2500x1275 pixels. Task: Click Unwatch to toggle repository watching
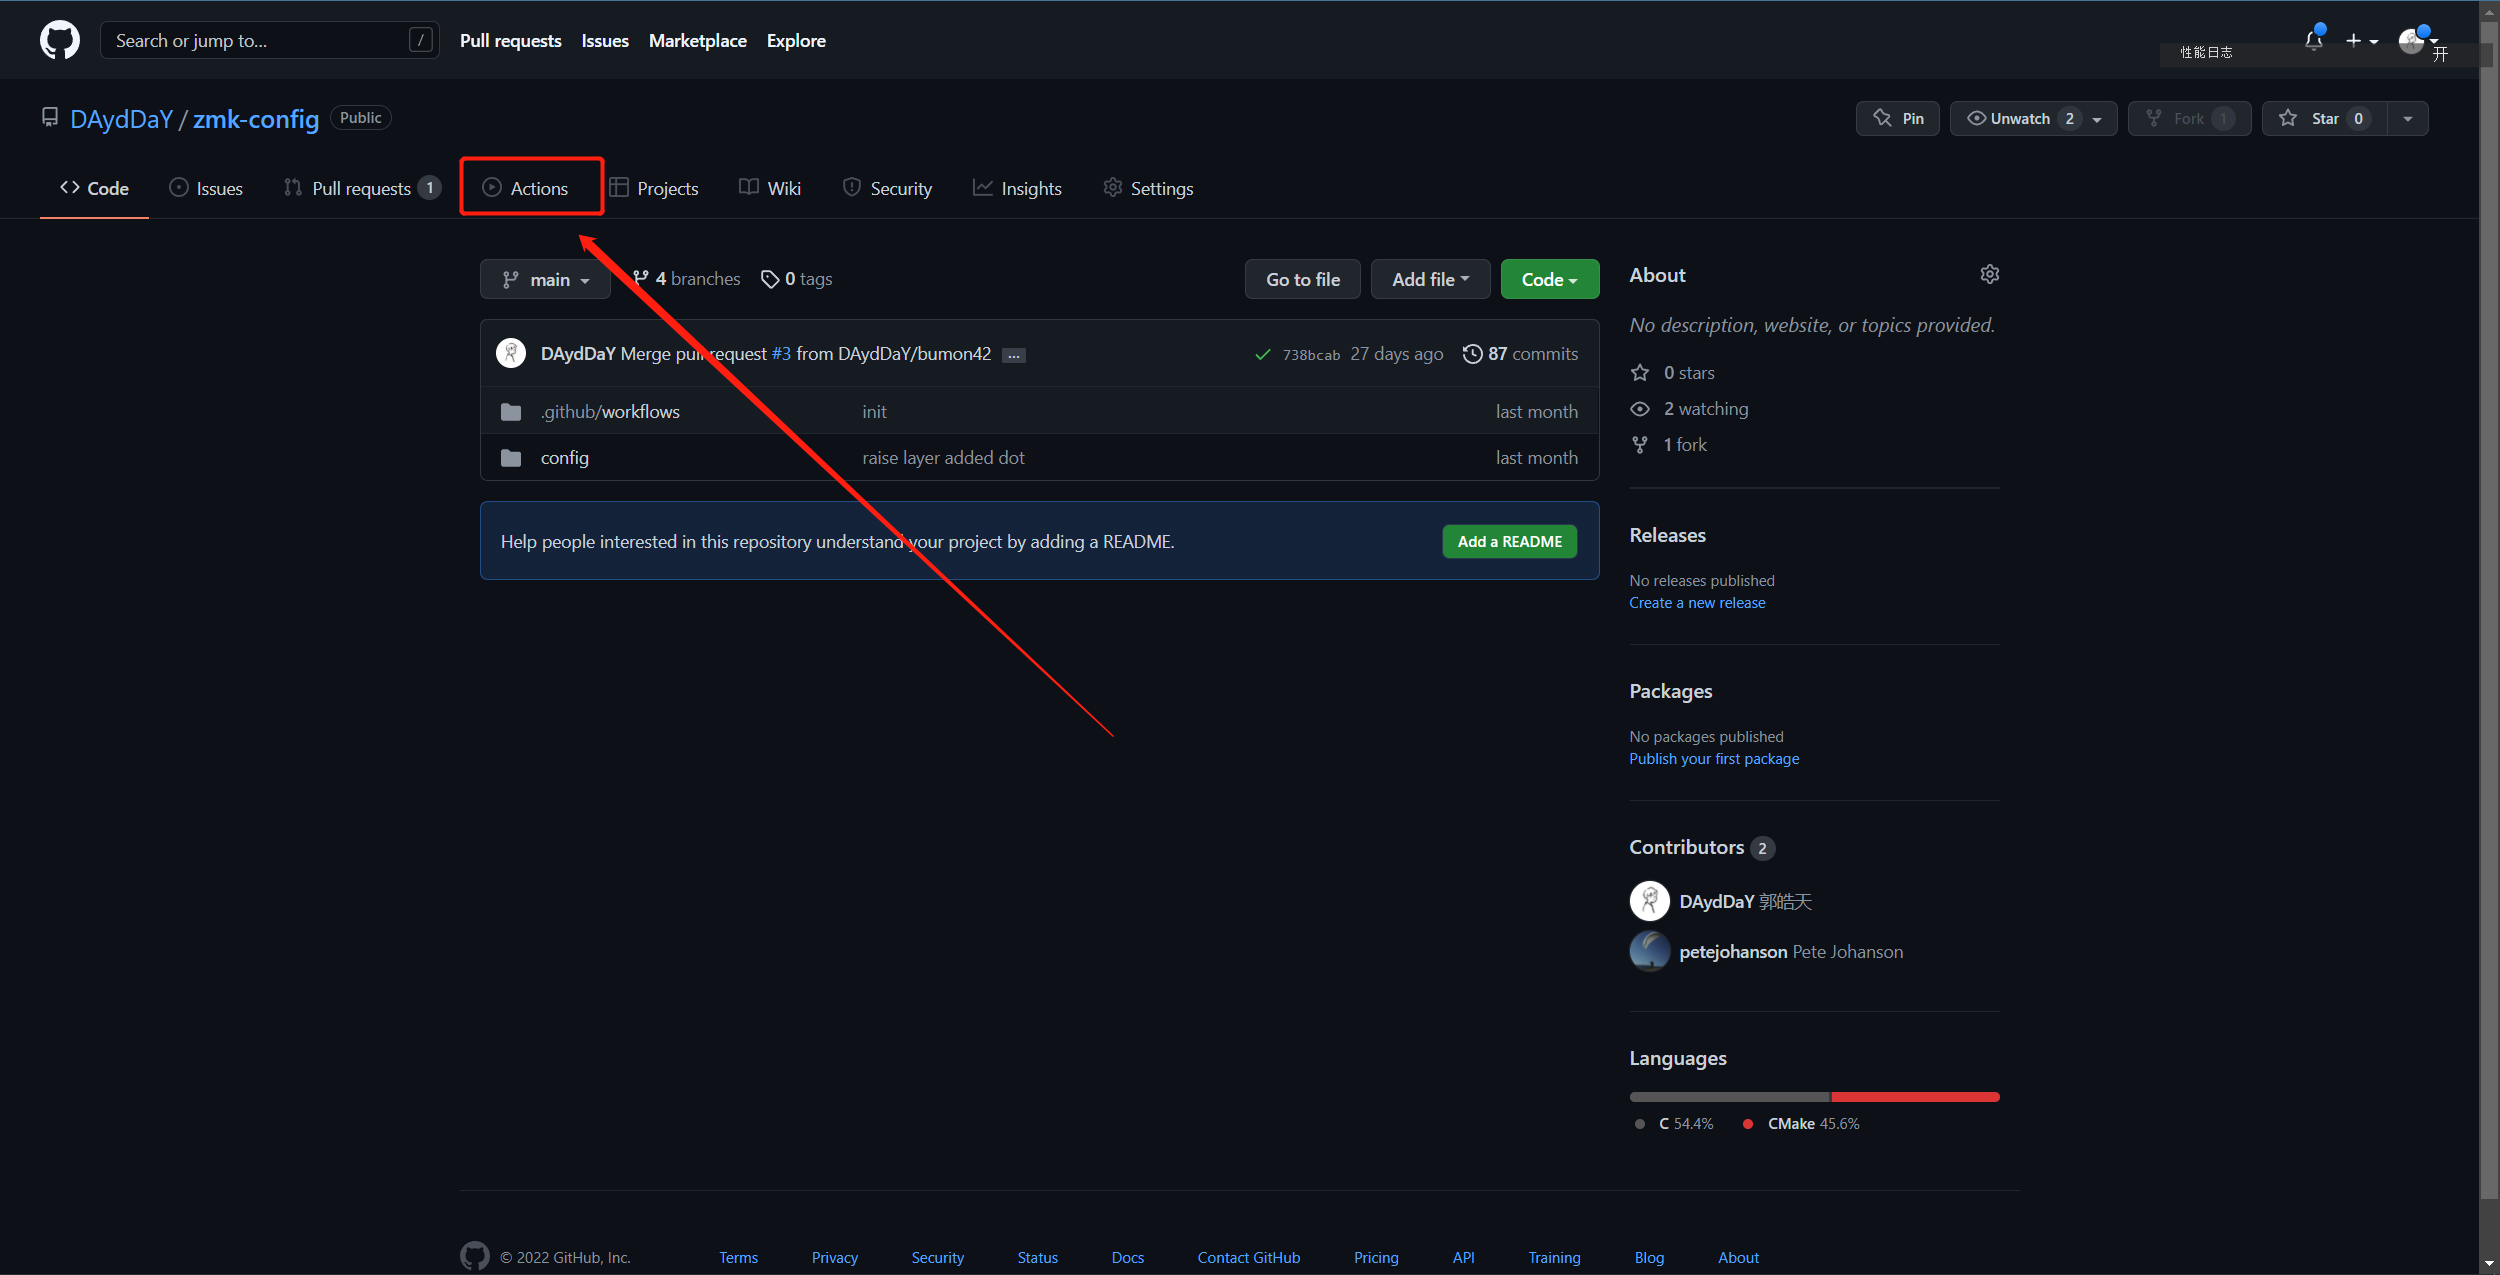[x=2018, y=118]
